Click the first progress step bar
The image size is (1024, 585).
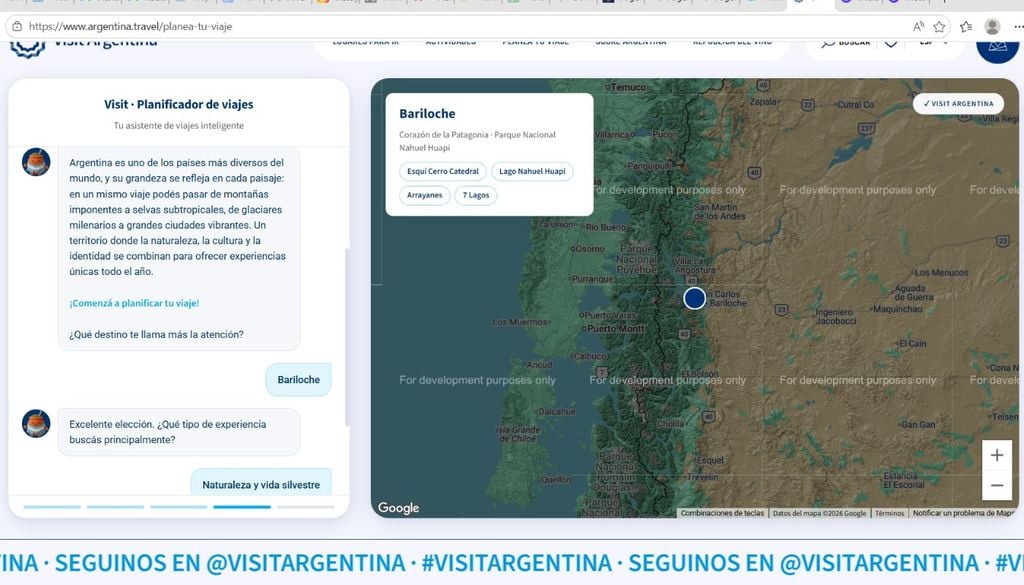[x=52, y=507]
